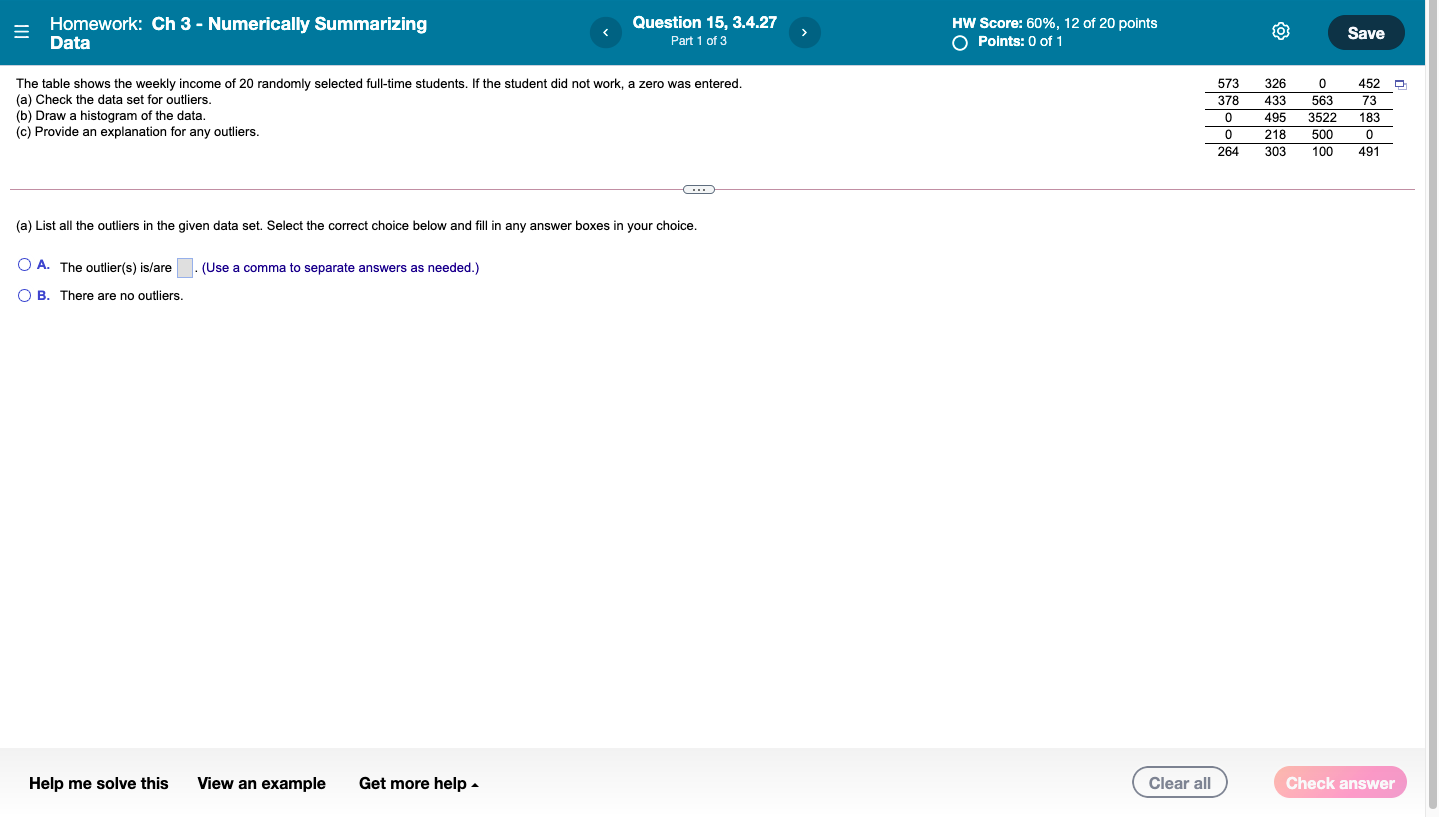Pop out the weekly income data table

pos(1400,85)
